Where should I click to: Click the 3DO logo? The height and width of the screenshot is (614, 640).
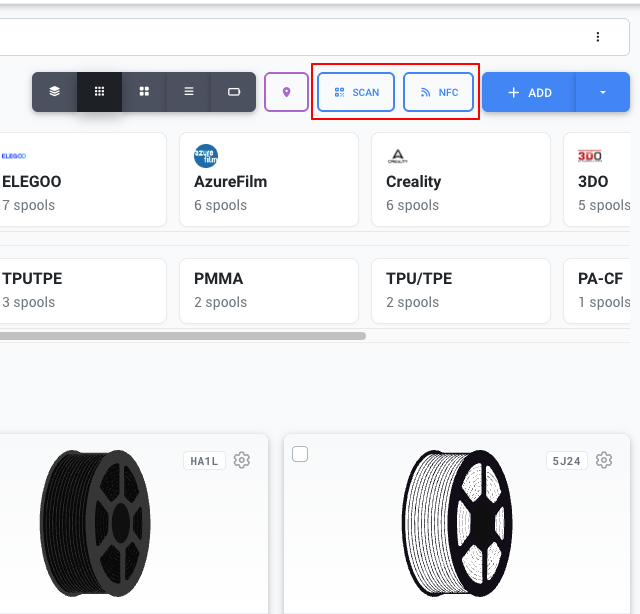[590, 156]
